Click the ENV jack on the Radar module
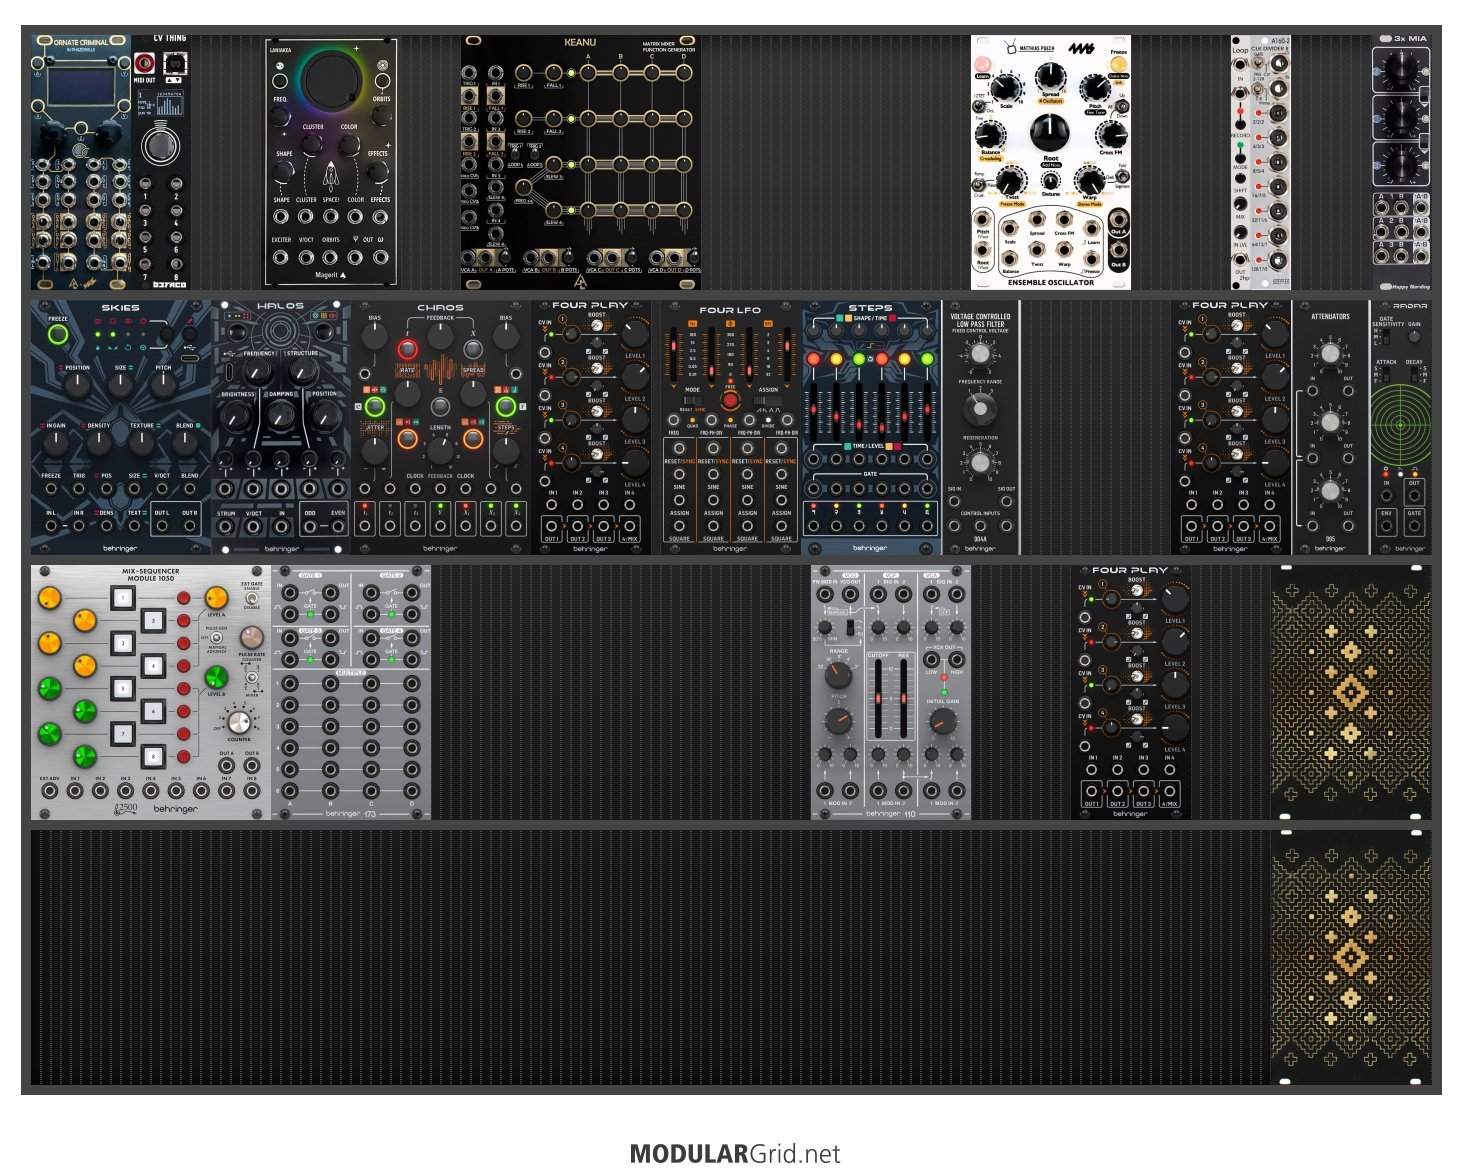The height and width of the screenshot is (1175, 1472). 1386,526
